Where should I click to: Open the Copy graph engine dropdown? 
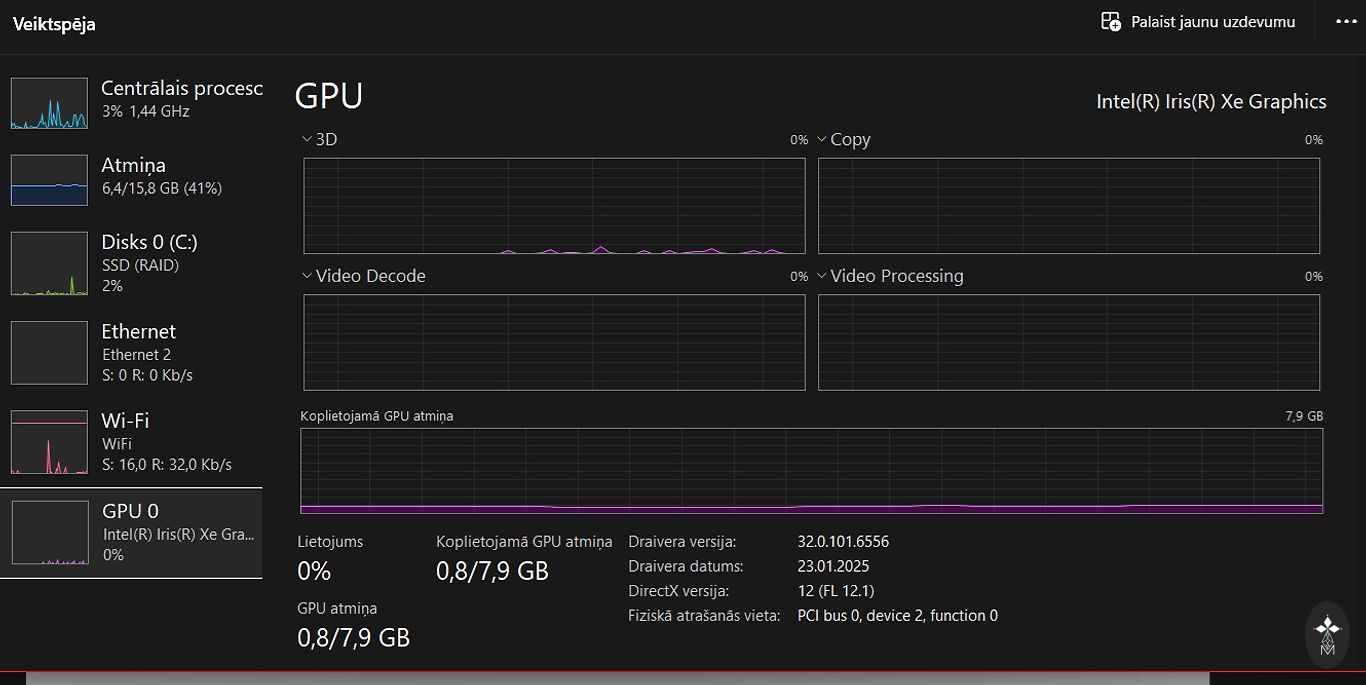(823, 140)
